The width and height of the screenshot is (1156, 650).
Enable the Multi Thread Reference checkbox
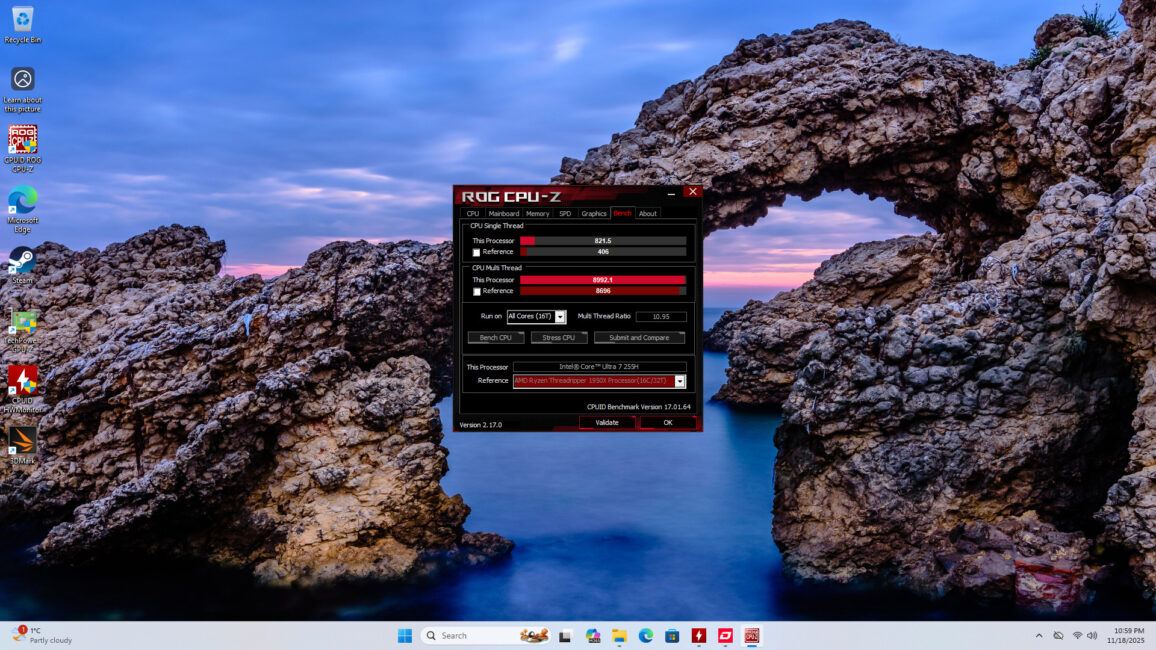click(x=476, y=292)
